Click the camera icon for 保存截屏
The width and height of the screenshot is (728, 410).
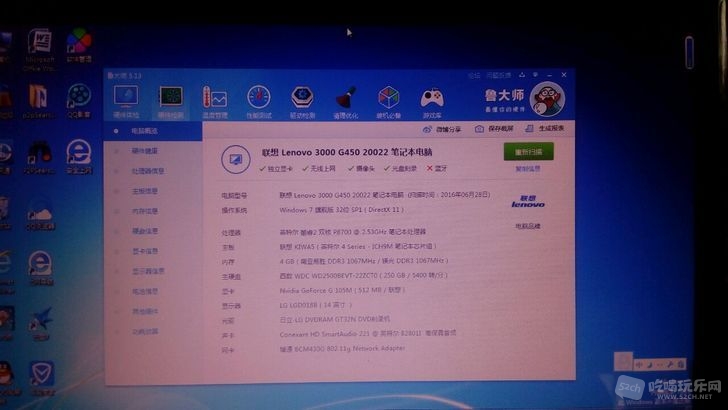(x=479, y=129)
